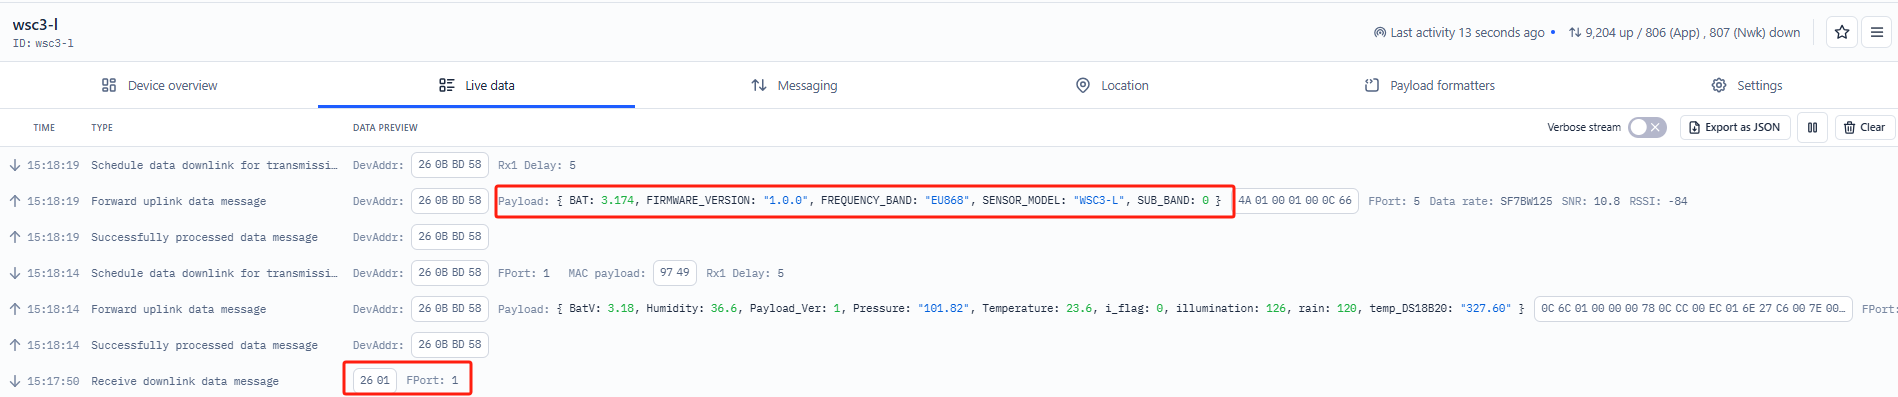Clear the live data events
This screenshot has height=397, width=1898.
point(1864,127)
